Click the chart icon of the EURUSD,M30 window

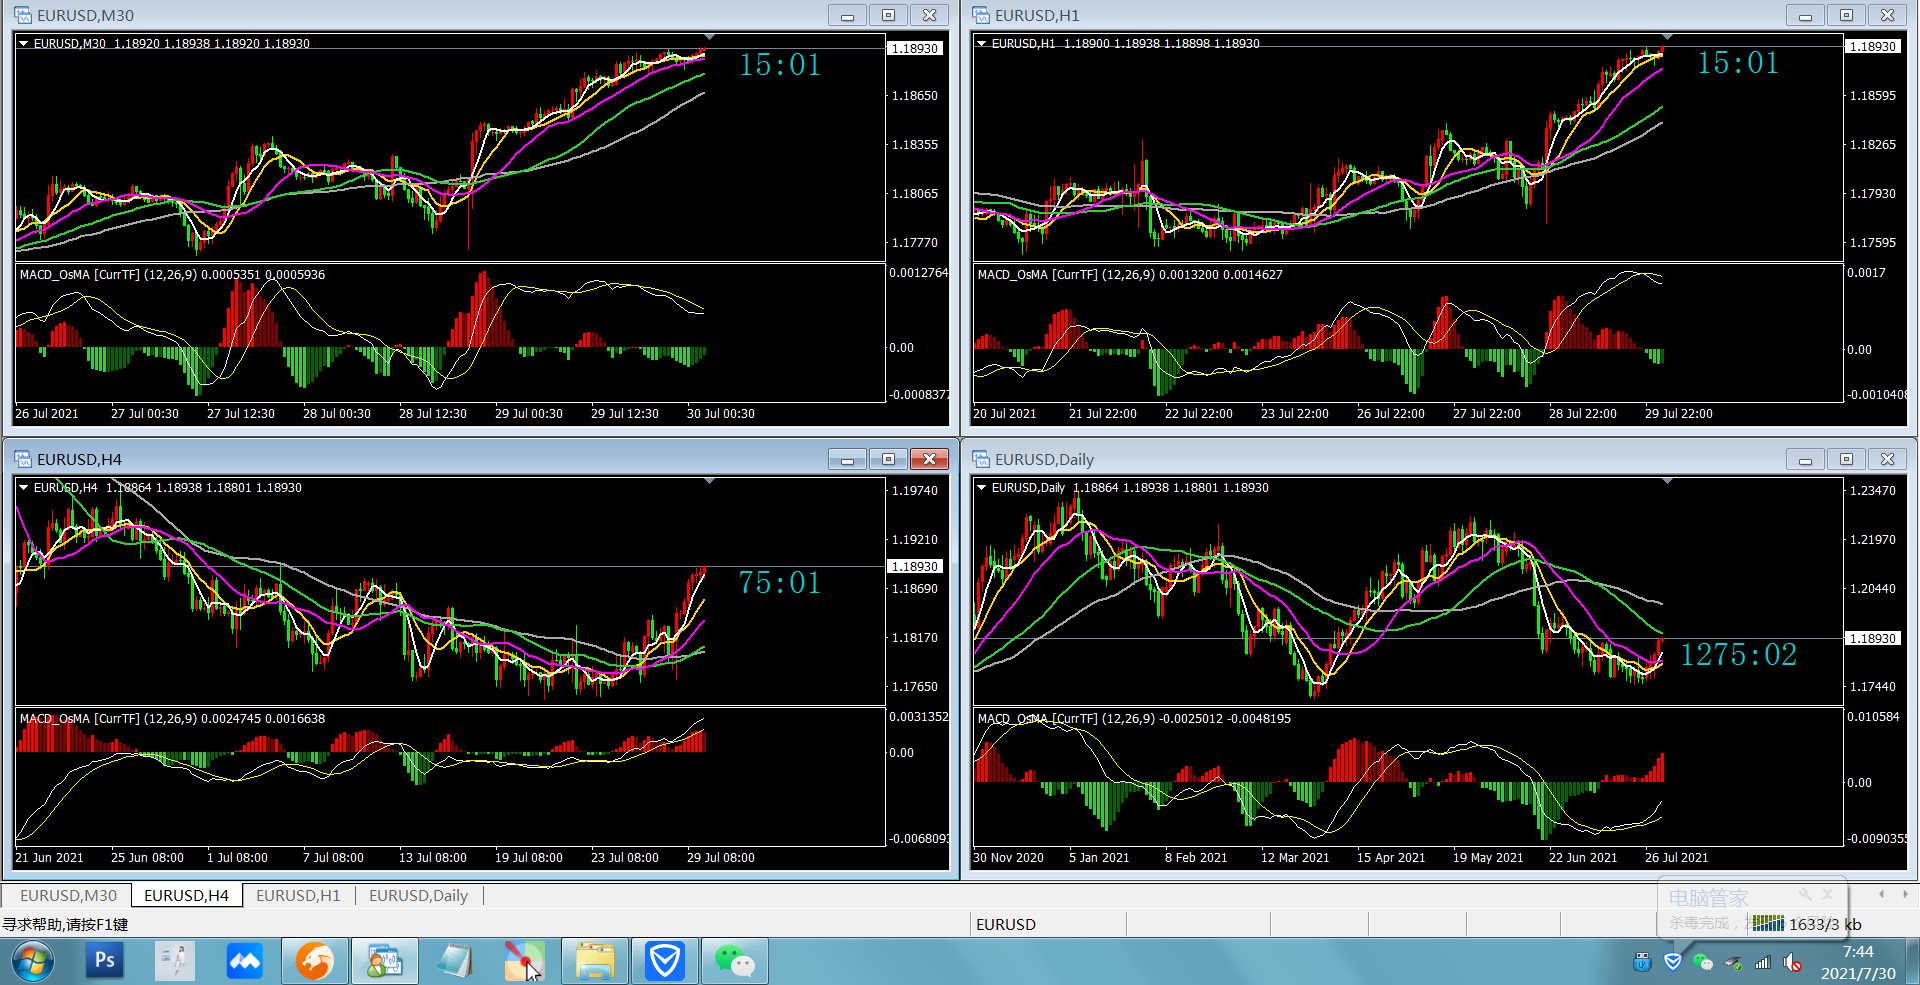pos(22,15)
